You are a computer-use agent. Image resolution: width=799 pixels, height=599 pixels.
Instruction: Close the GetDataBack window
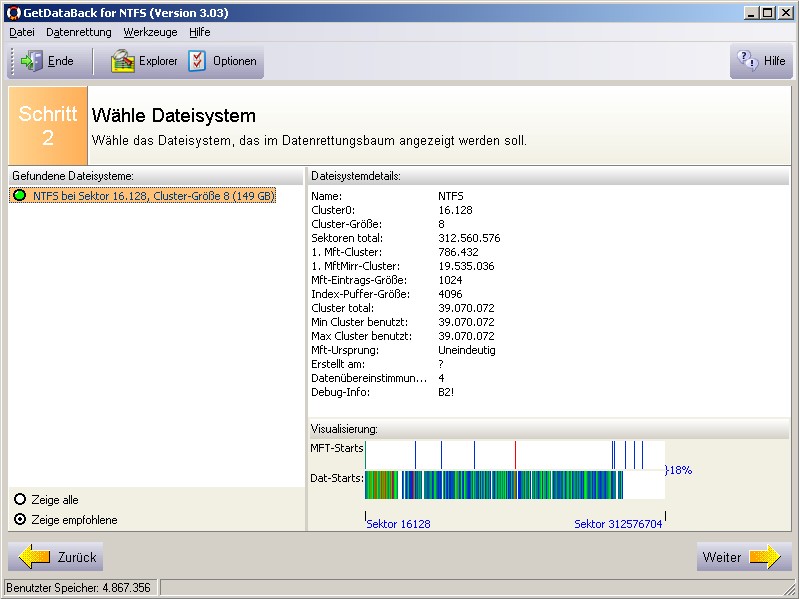(786, 13)
